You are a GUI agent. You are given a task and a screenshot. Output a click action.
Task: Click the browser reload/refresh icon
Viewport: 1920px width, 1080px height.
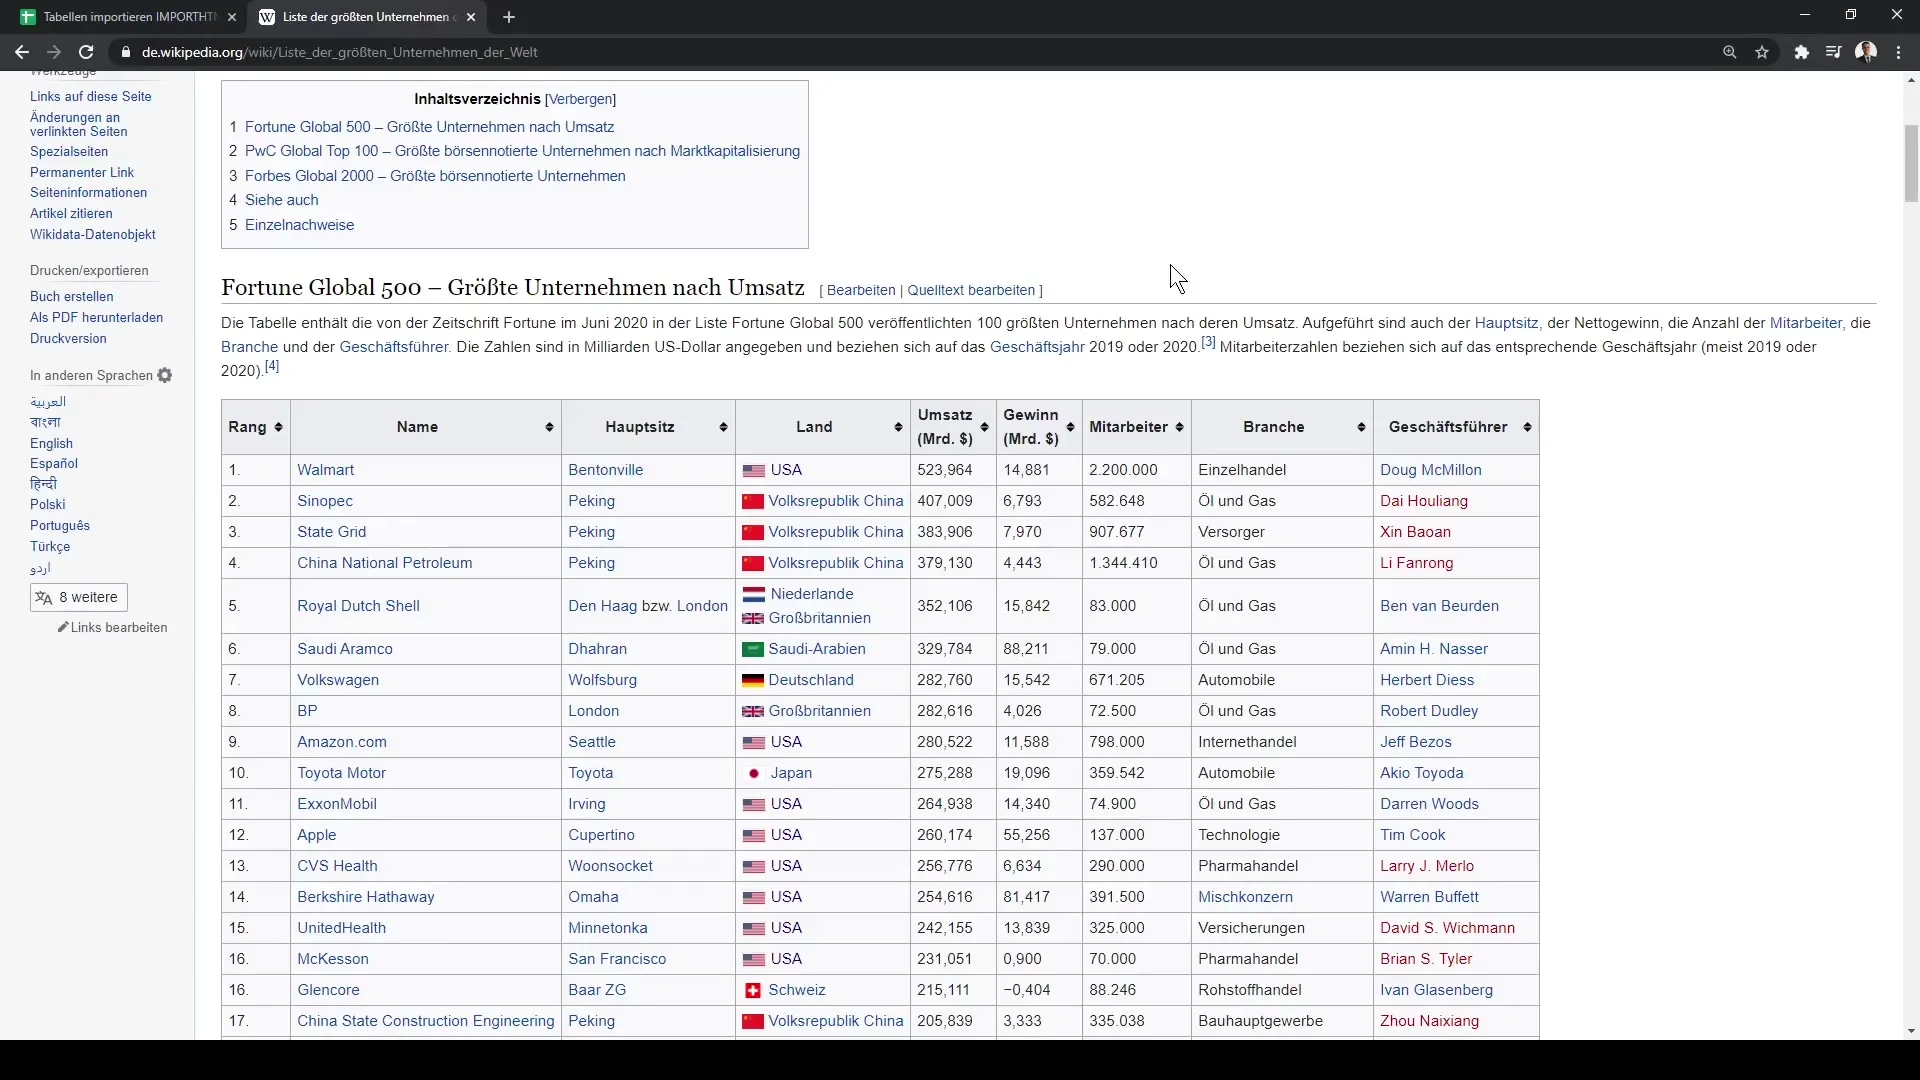click(x=86, y=51)
